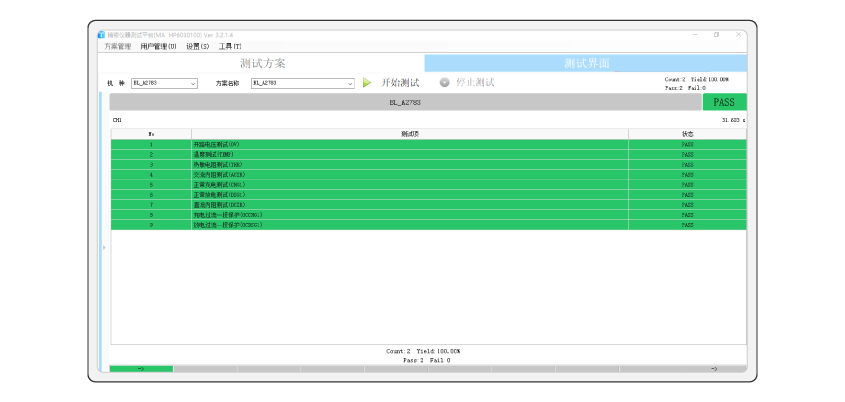
Task: Switch to the 测试界面 tab
Action: click(587, 63)
